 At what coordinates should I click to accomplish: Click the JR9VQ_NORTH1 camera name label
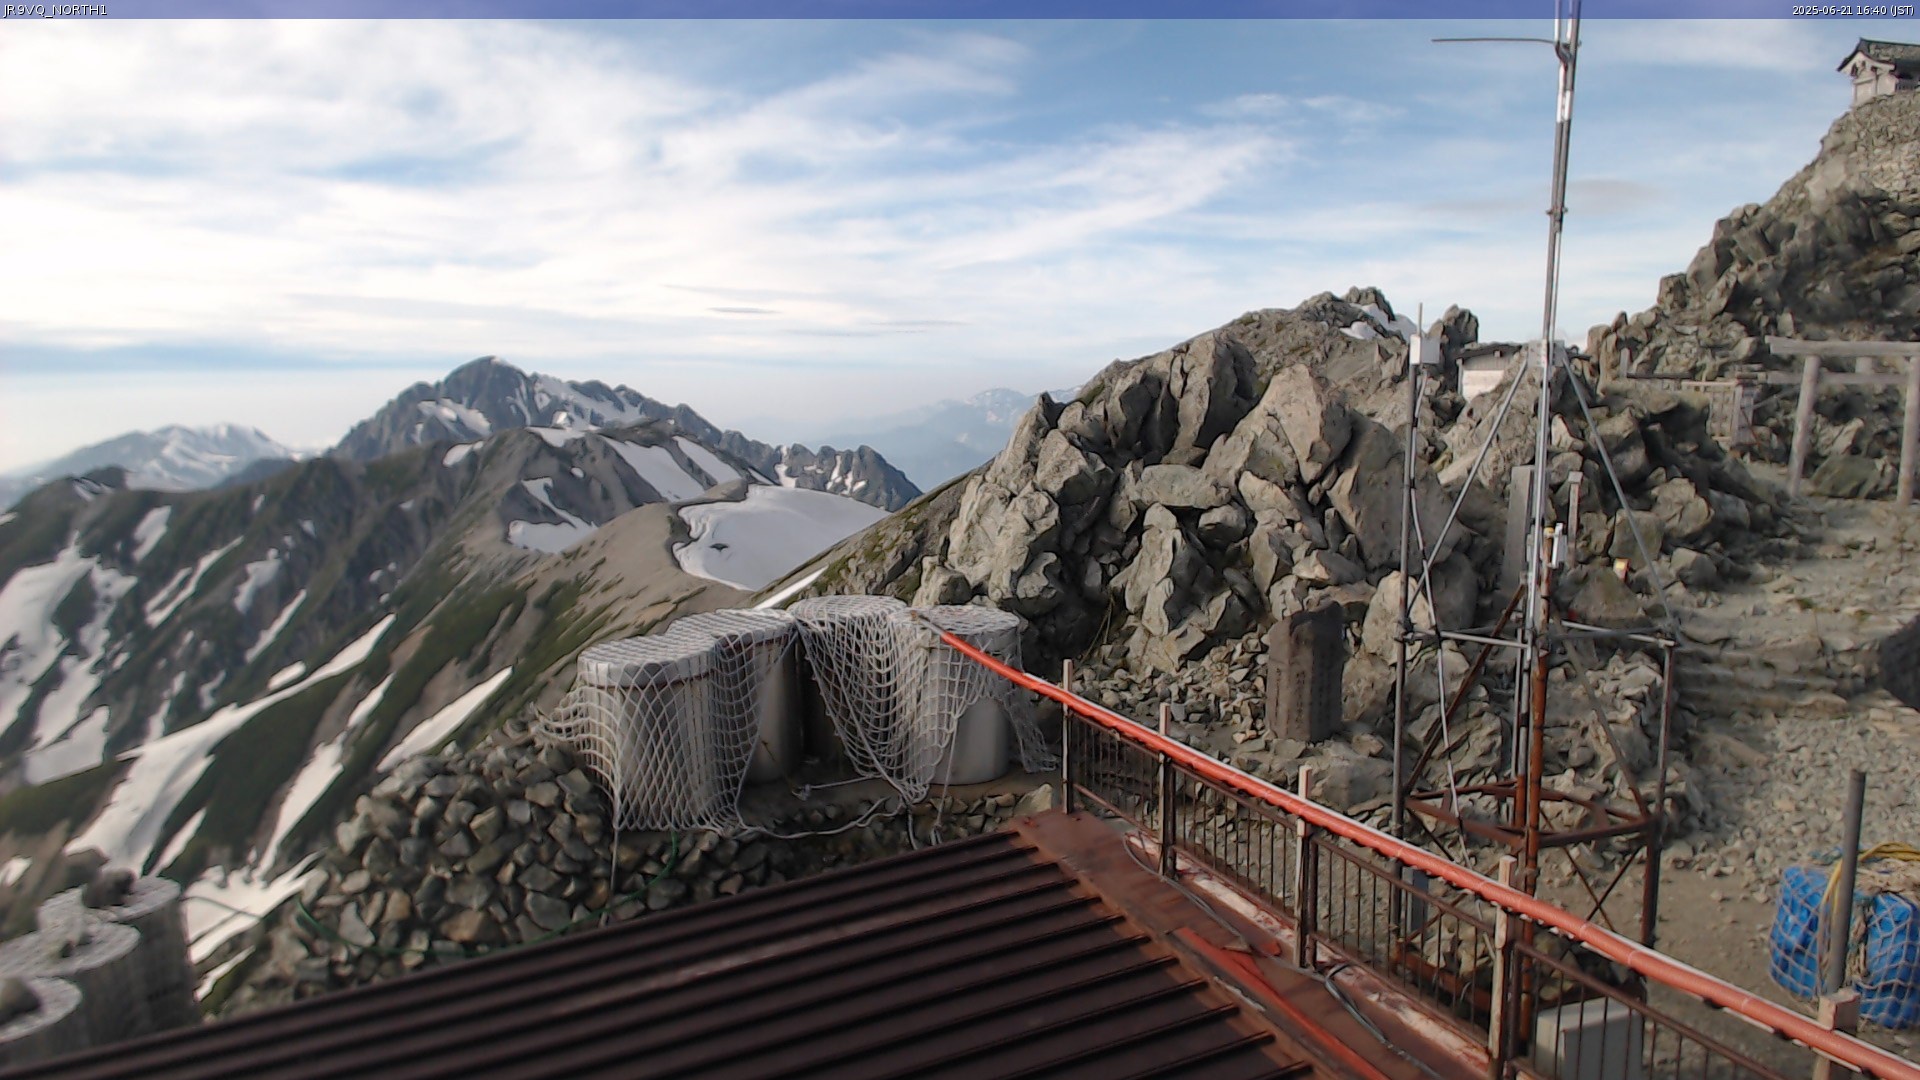(55, 10)
